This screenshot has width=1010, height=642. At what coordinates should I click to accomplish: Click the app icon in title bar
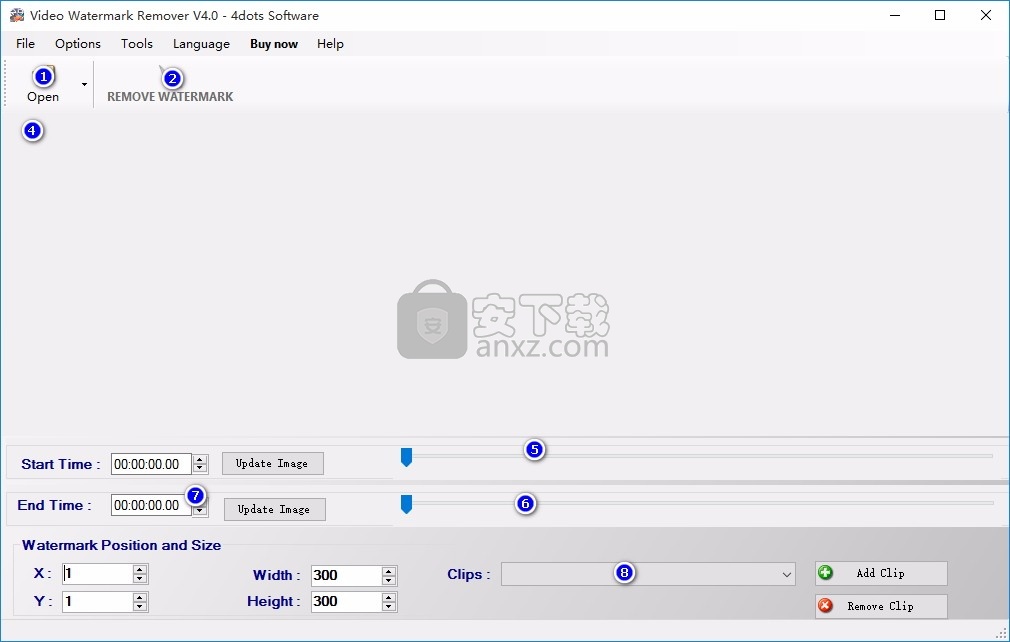click(17, 15)
